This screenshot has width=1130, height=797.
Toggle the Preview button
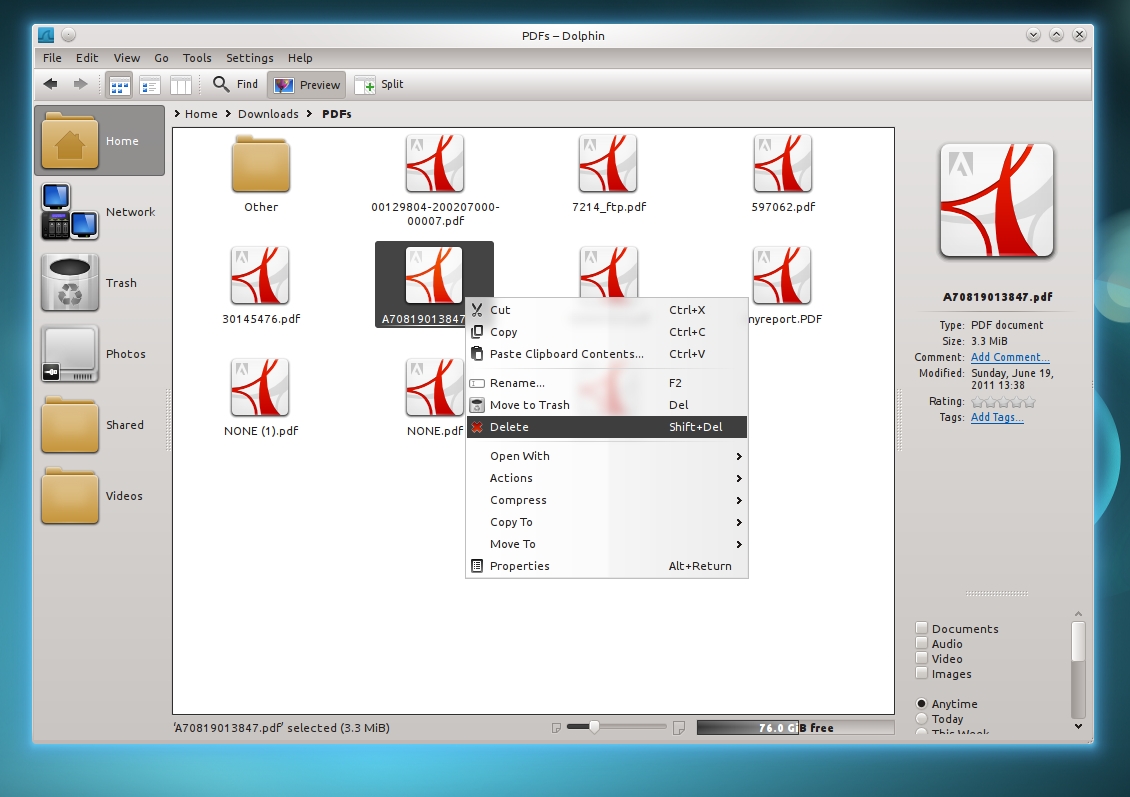pos(306,85)
